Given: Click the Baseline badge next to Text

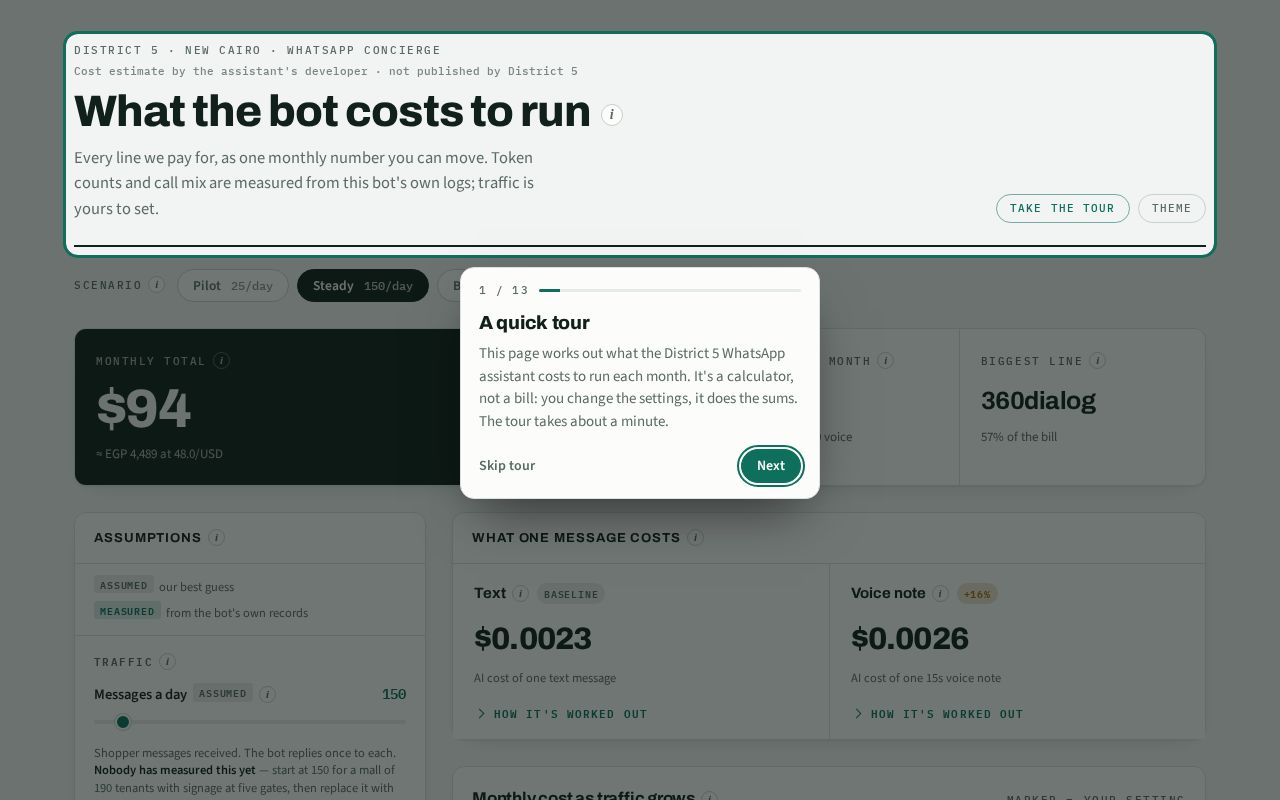Looking at the screenshot, I should pos(571,594).
